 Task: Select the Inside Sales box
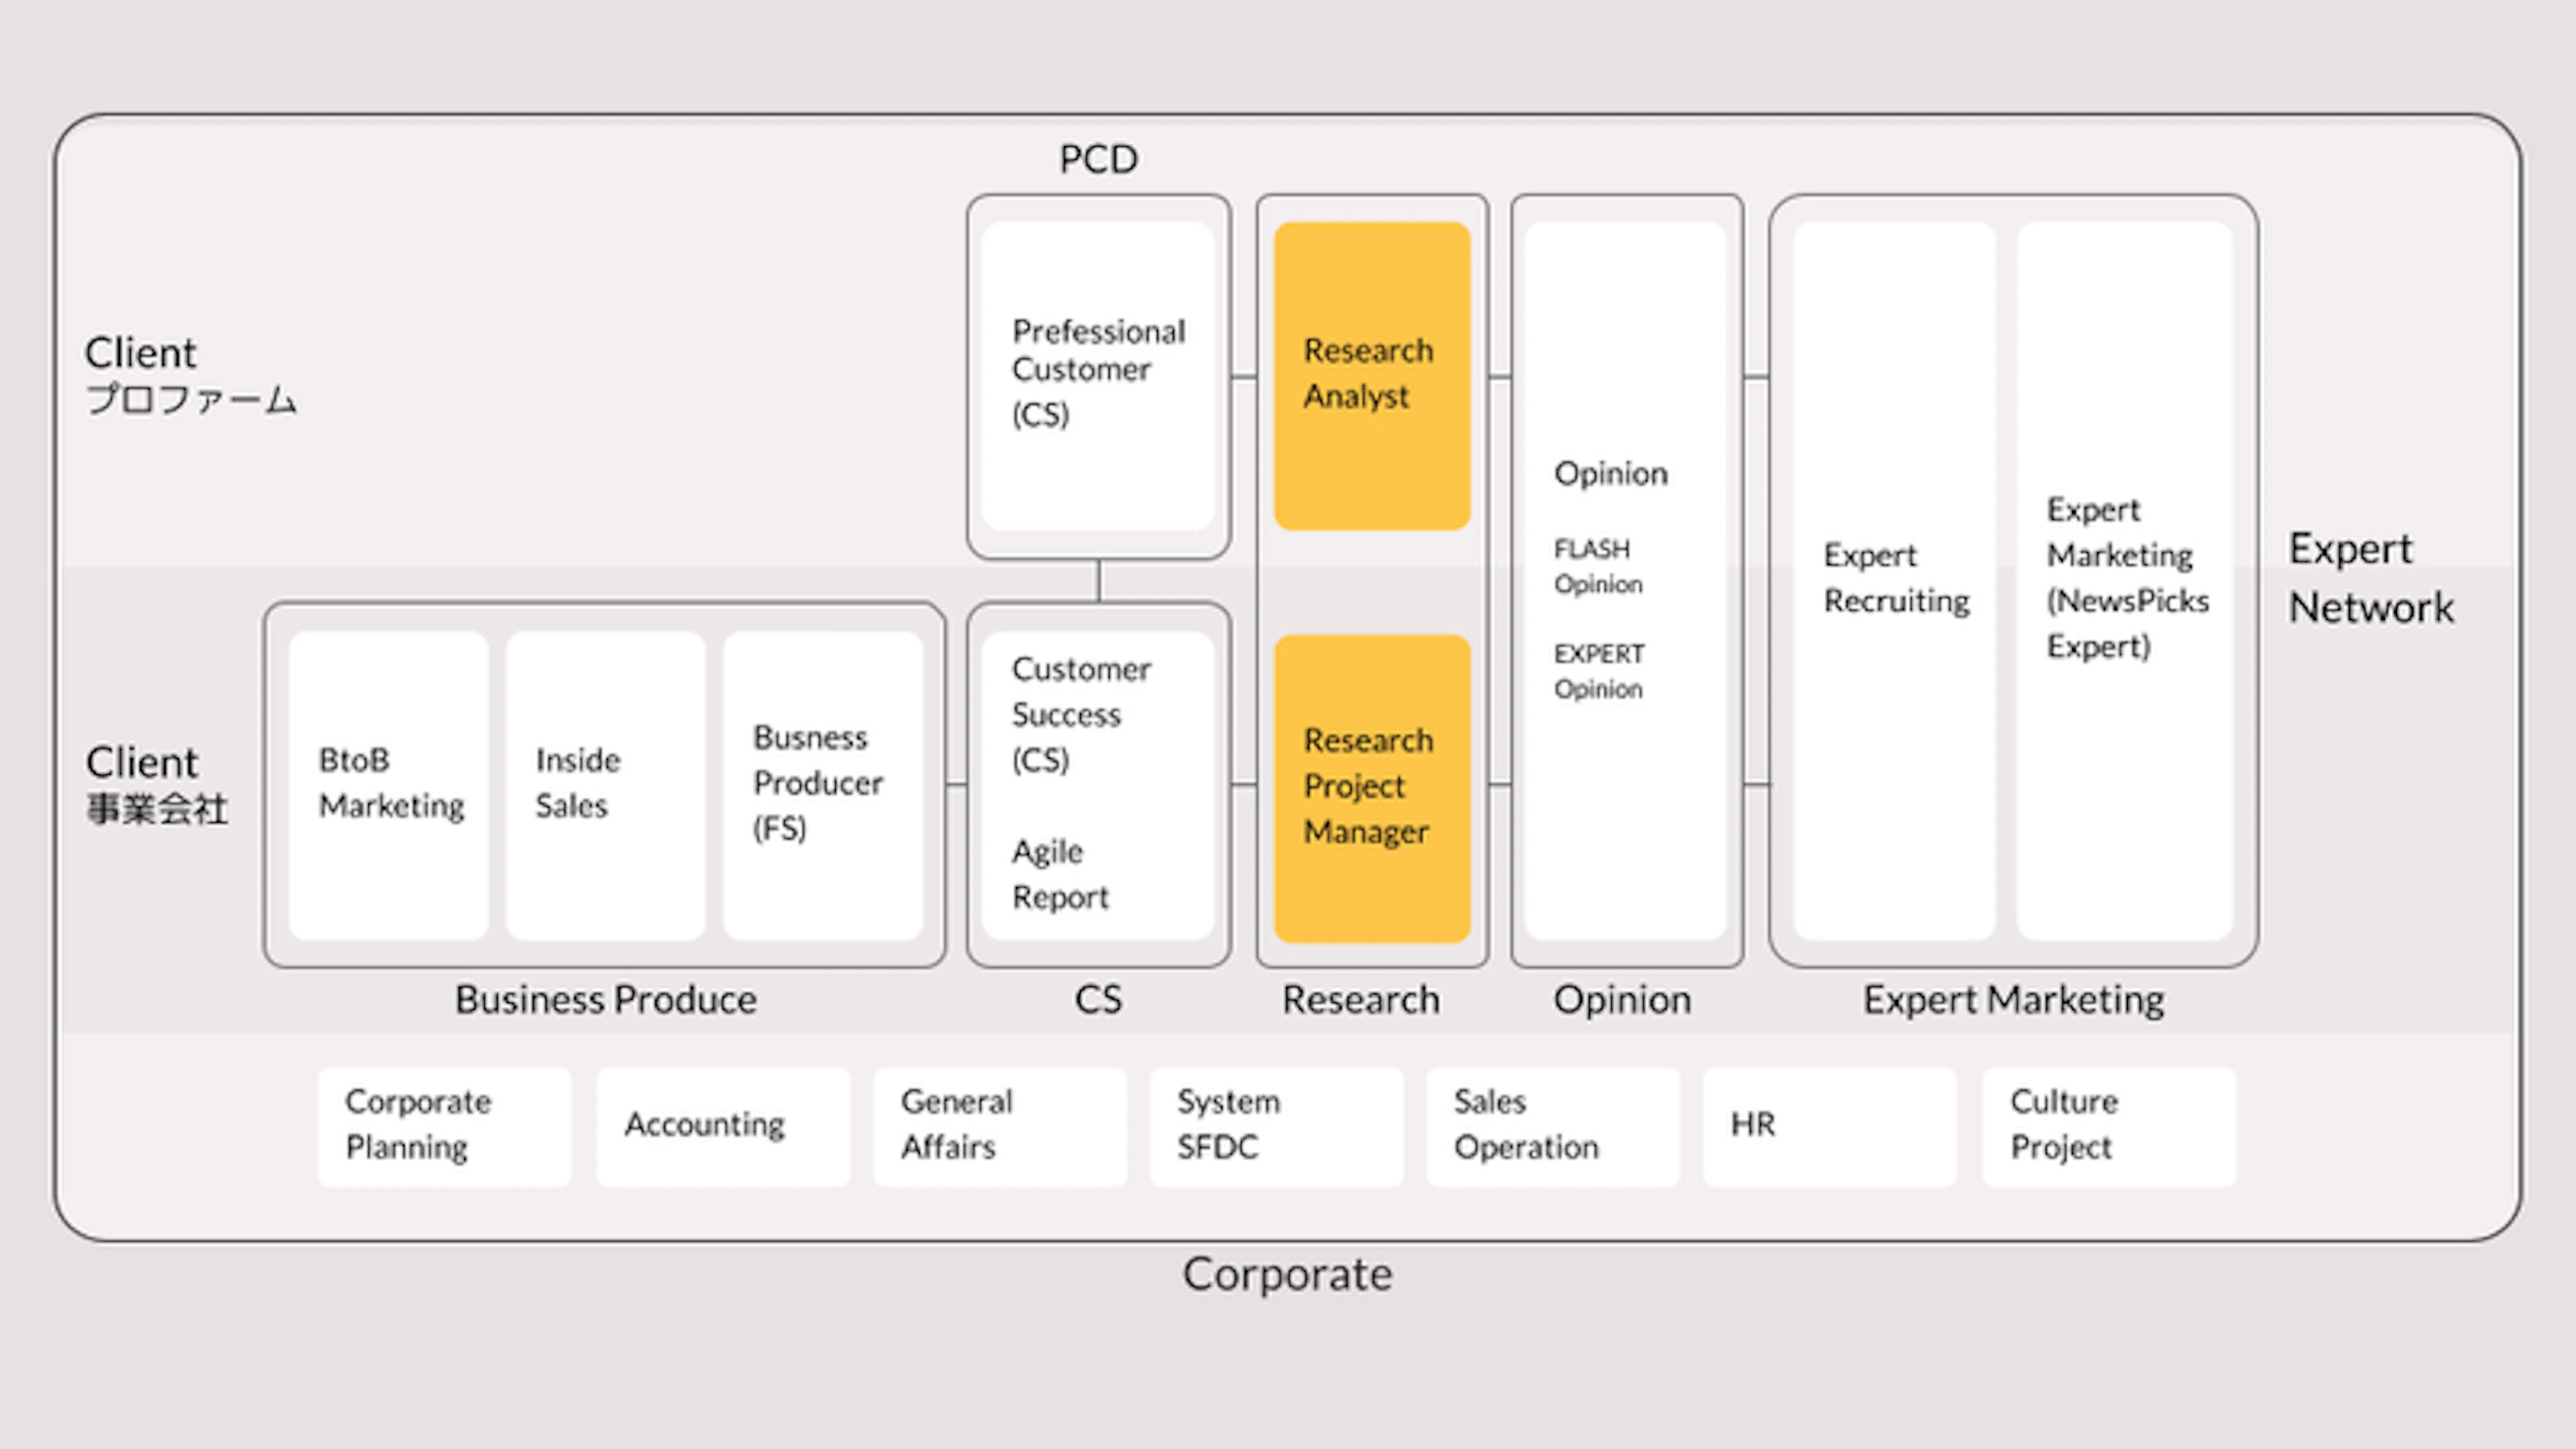pos(606,785)
